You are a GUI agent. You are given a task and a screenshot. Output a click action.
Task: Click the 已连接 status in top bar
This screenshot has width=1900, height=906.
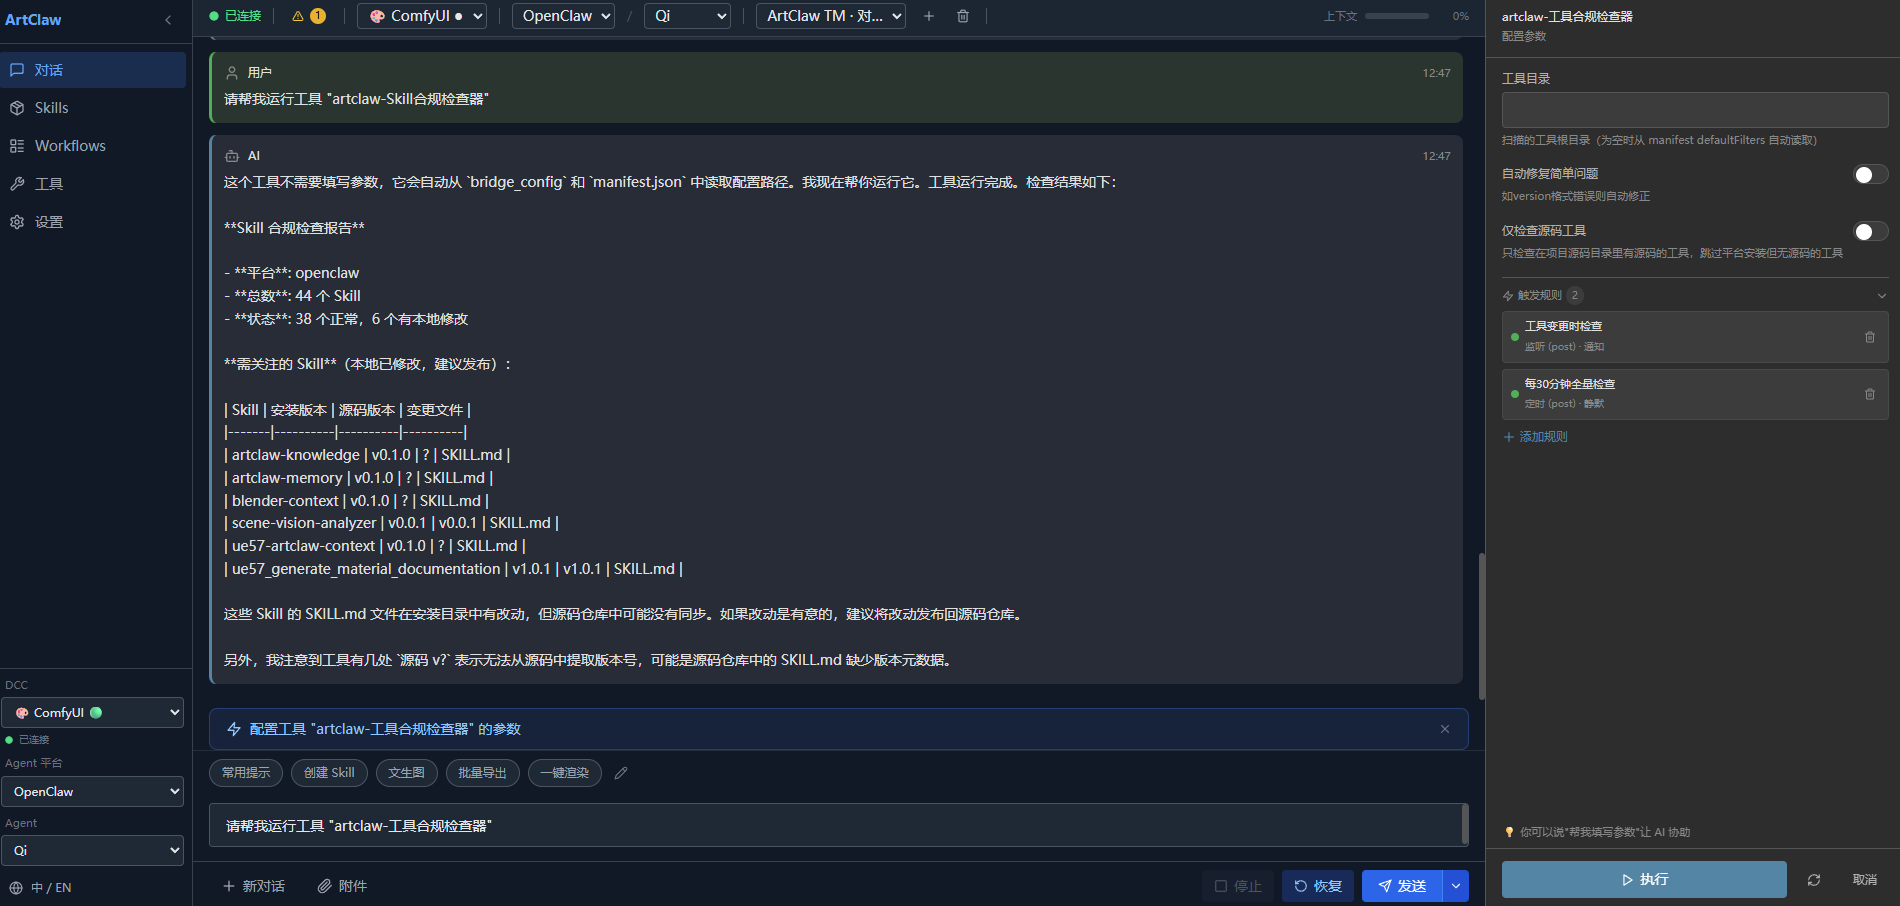tap(236, 16)
